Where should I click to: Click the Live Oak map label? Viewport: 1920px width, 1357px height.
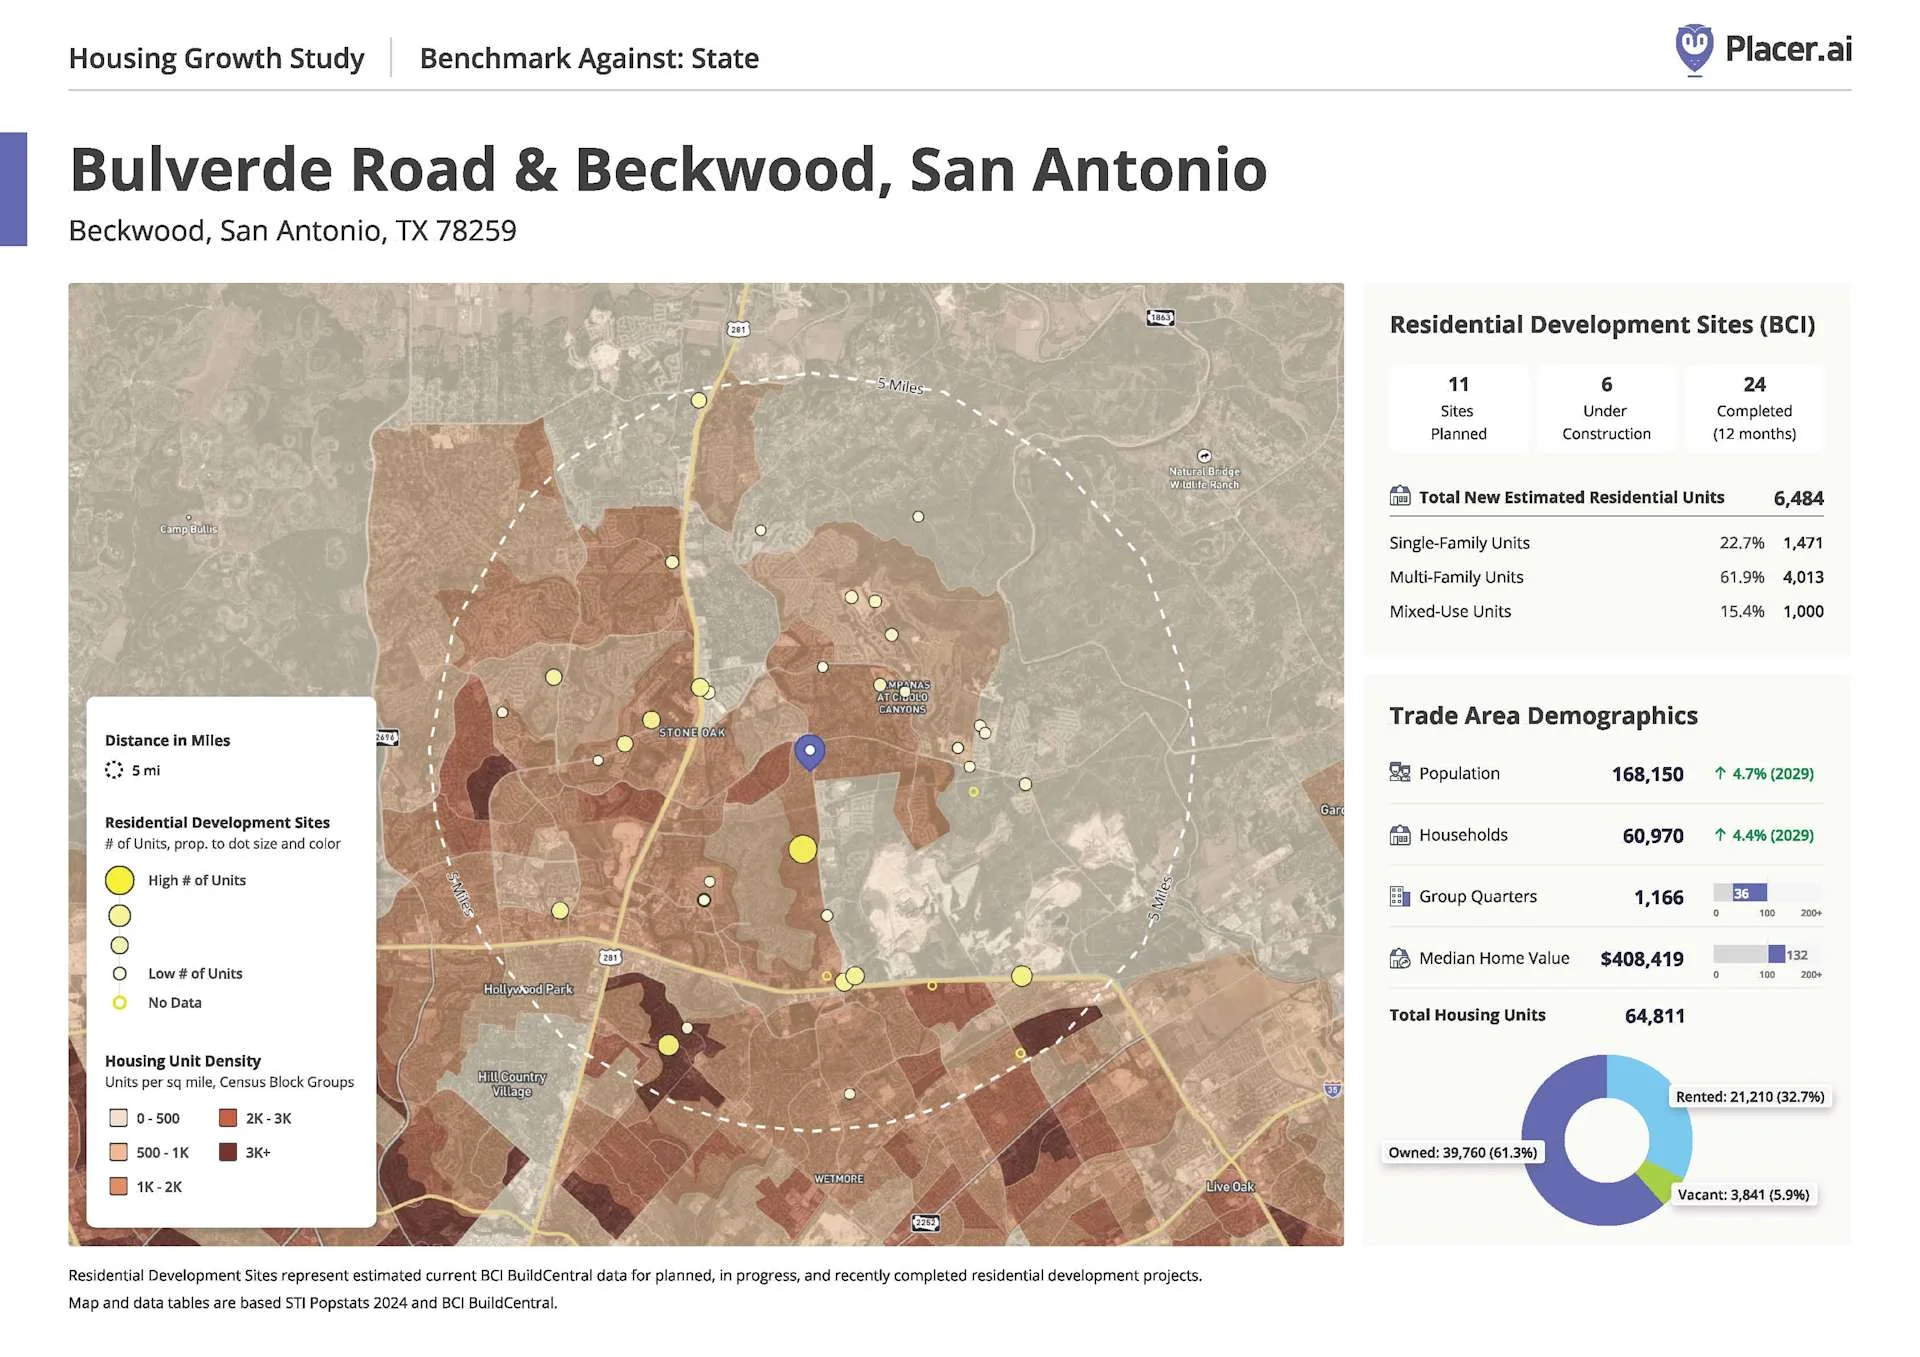click(1230, 1187)
